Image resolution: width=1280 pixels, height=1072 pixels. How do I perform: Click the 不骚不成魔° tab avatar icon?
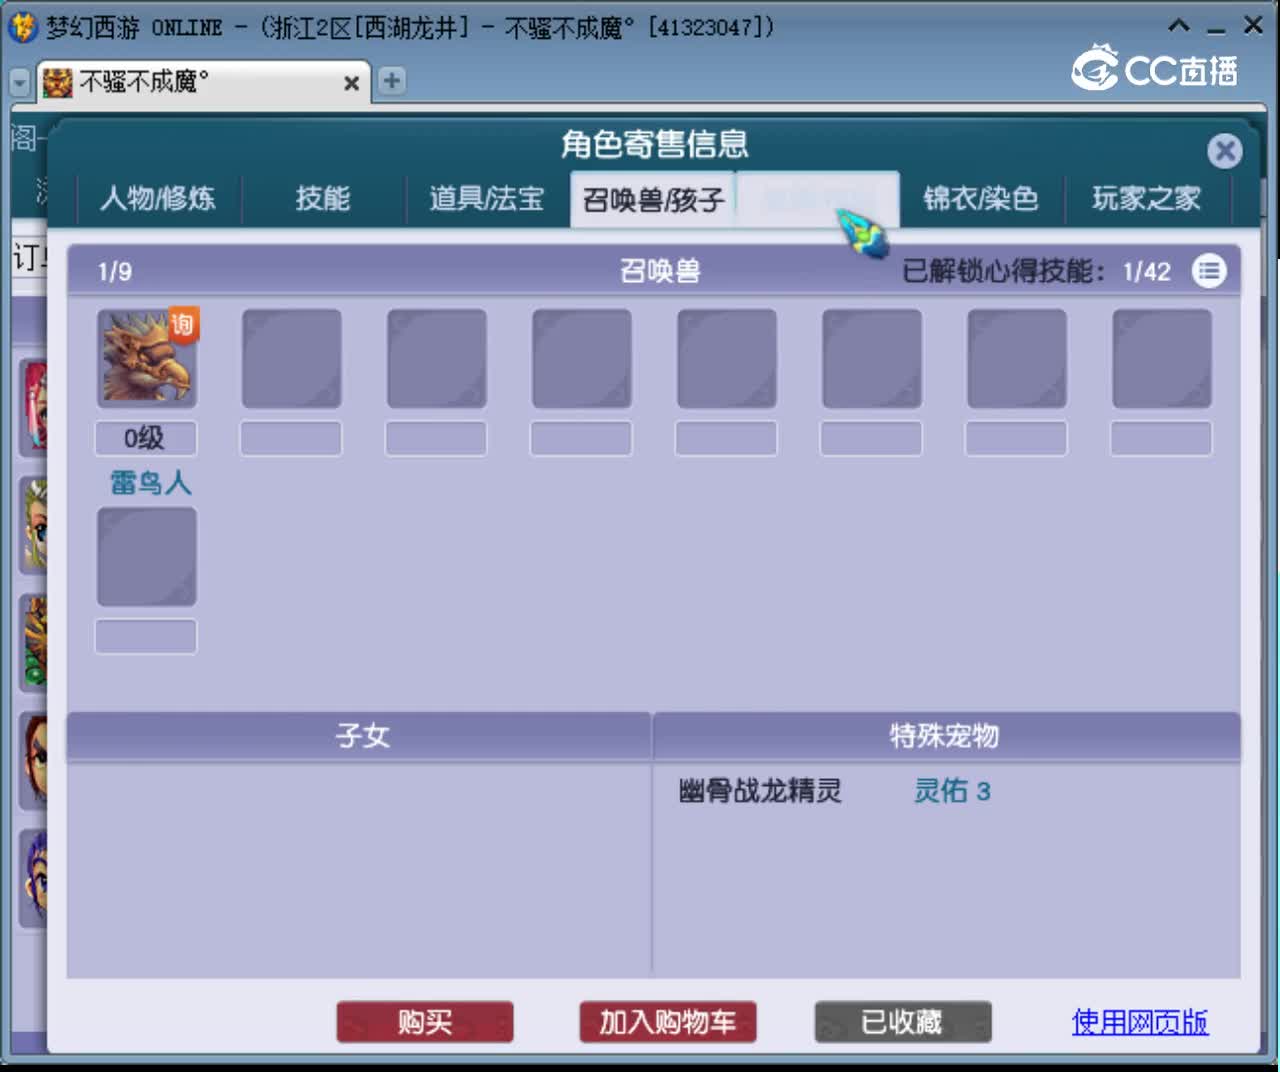[x=58, y=82]
